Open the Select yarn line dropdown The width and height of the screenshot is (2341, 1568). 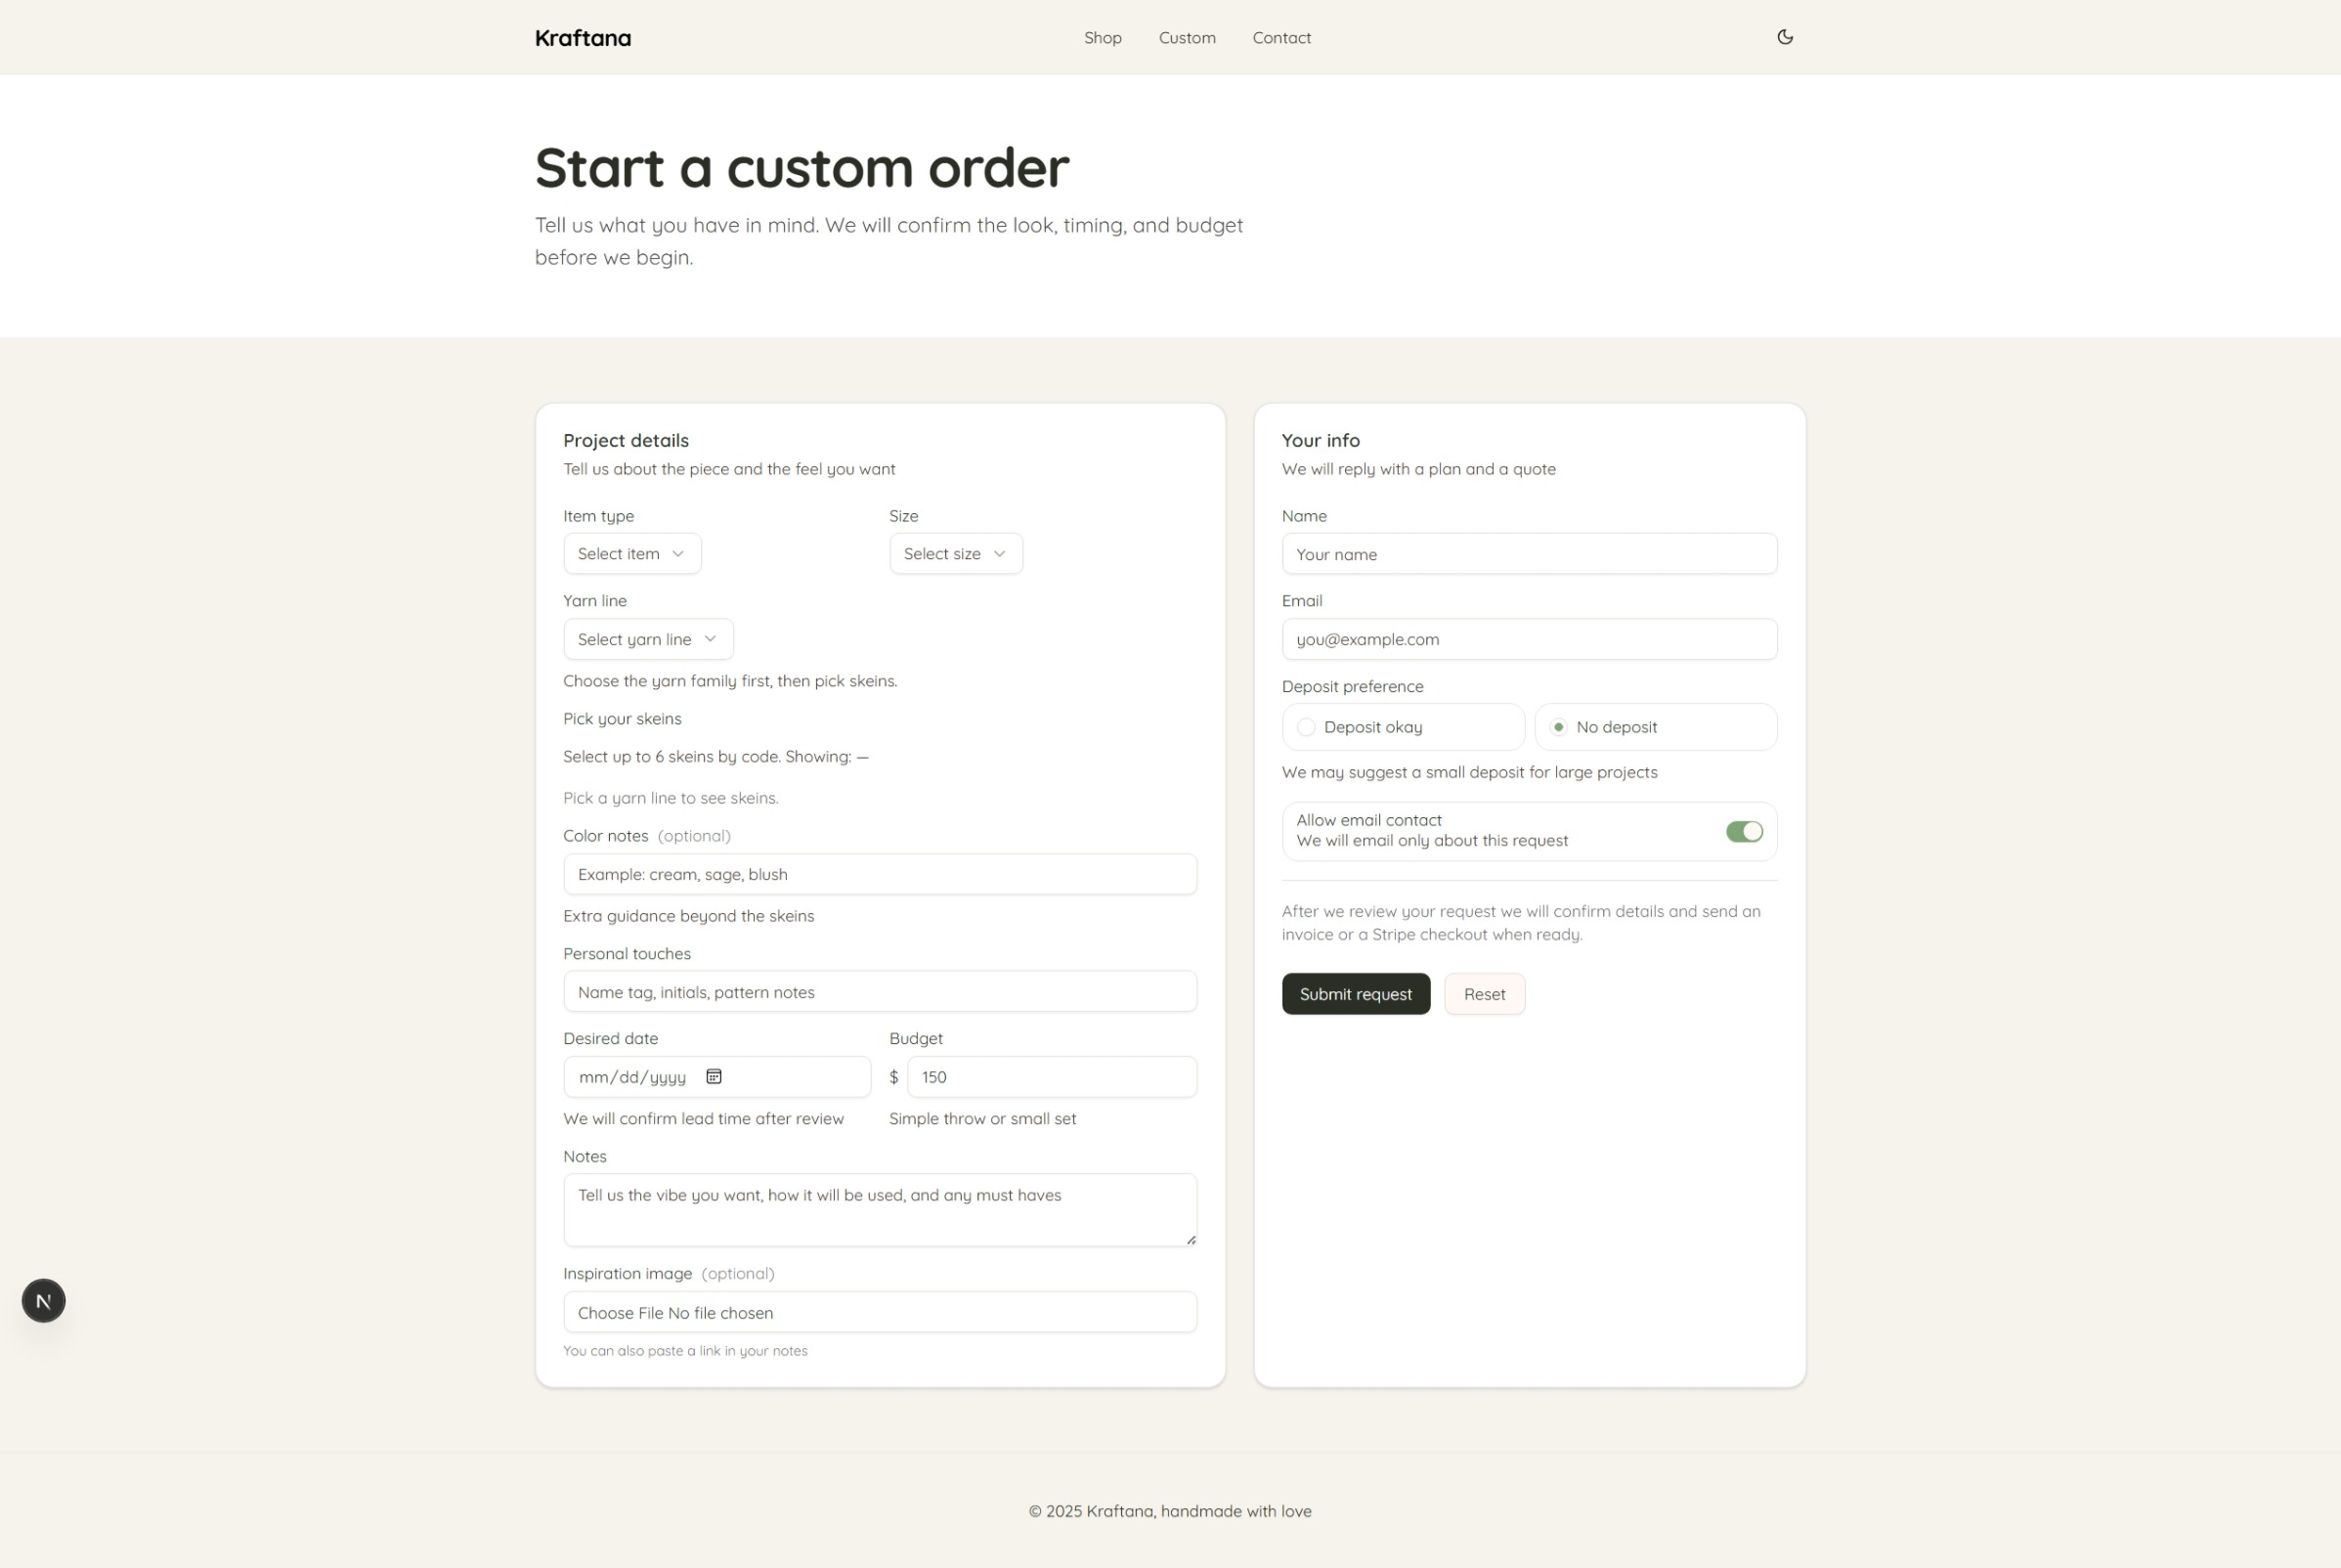pos(648,639)
